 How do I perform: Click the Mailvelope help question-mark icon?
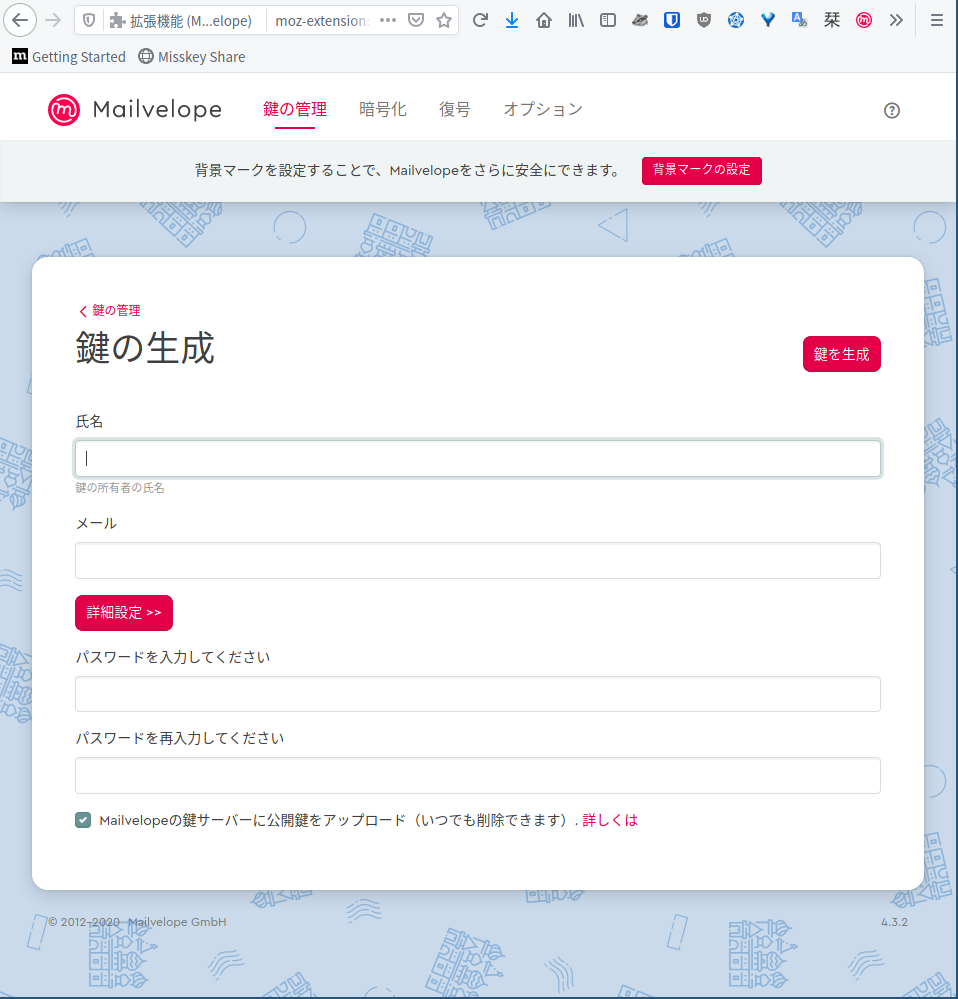892,110
